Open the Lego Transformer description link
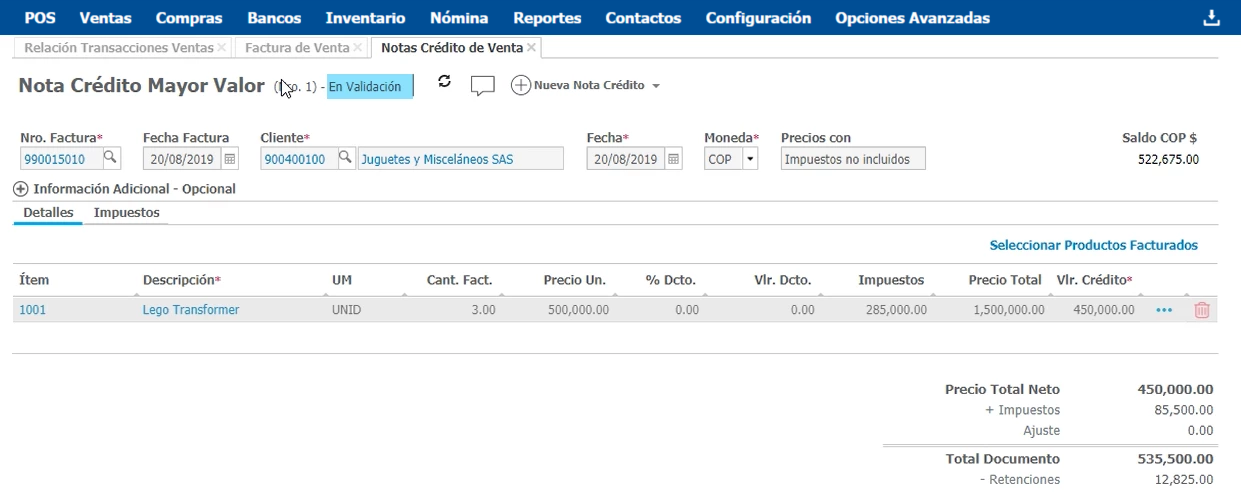 pos(191,310)
